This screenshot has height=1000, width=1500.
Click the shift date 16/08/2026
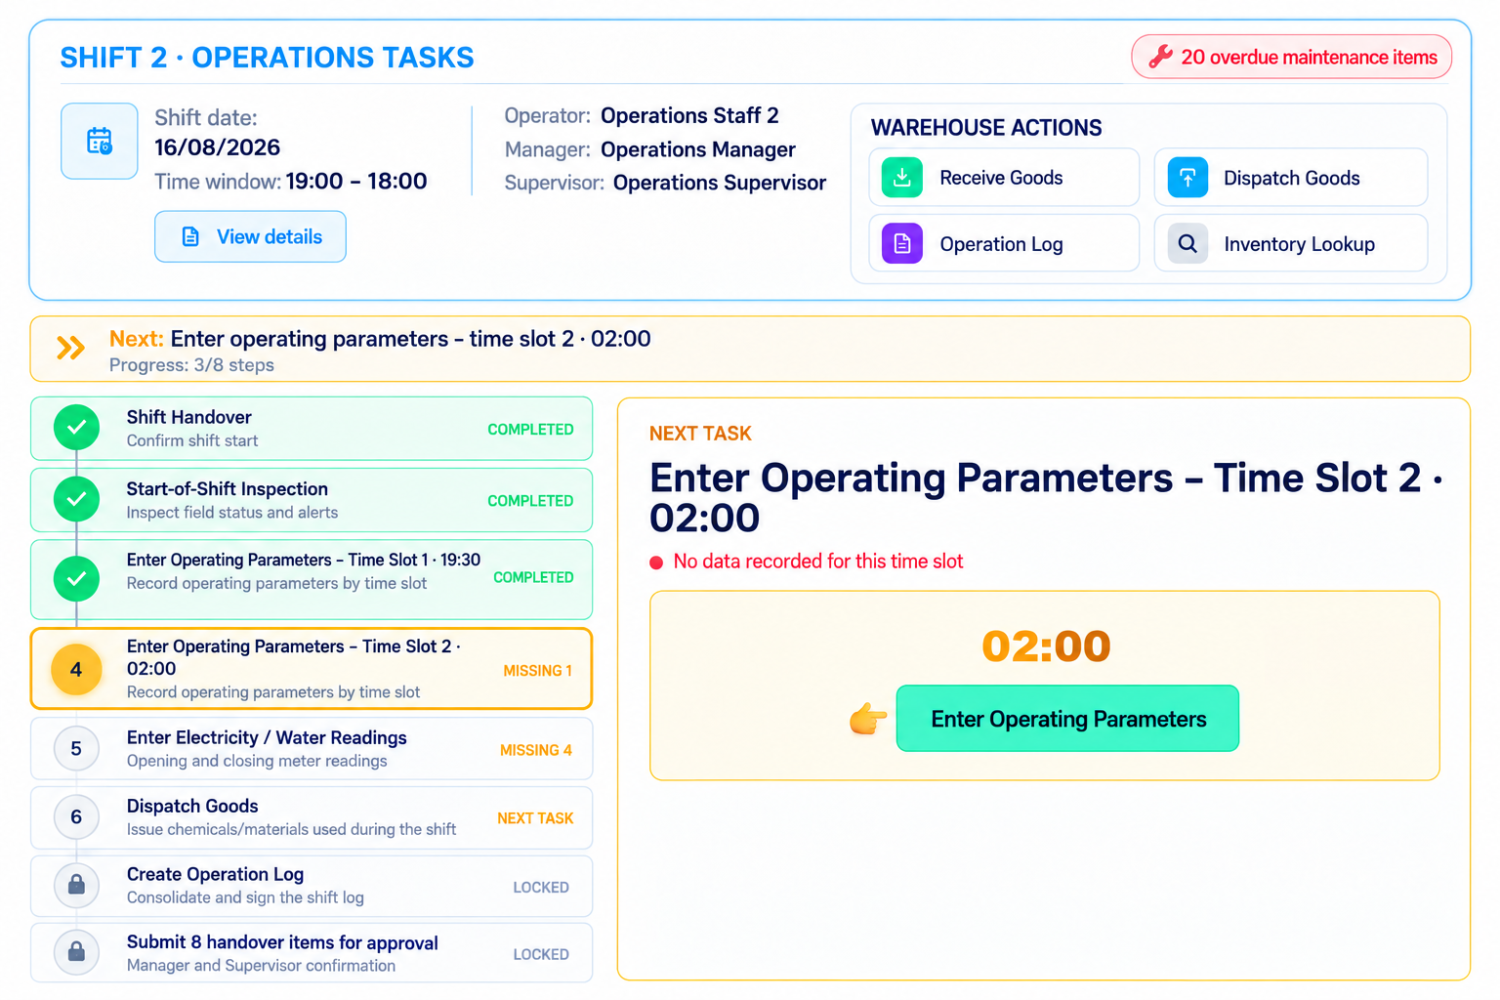(217, 148)
